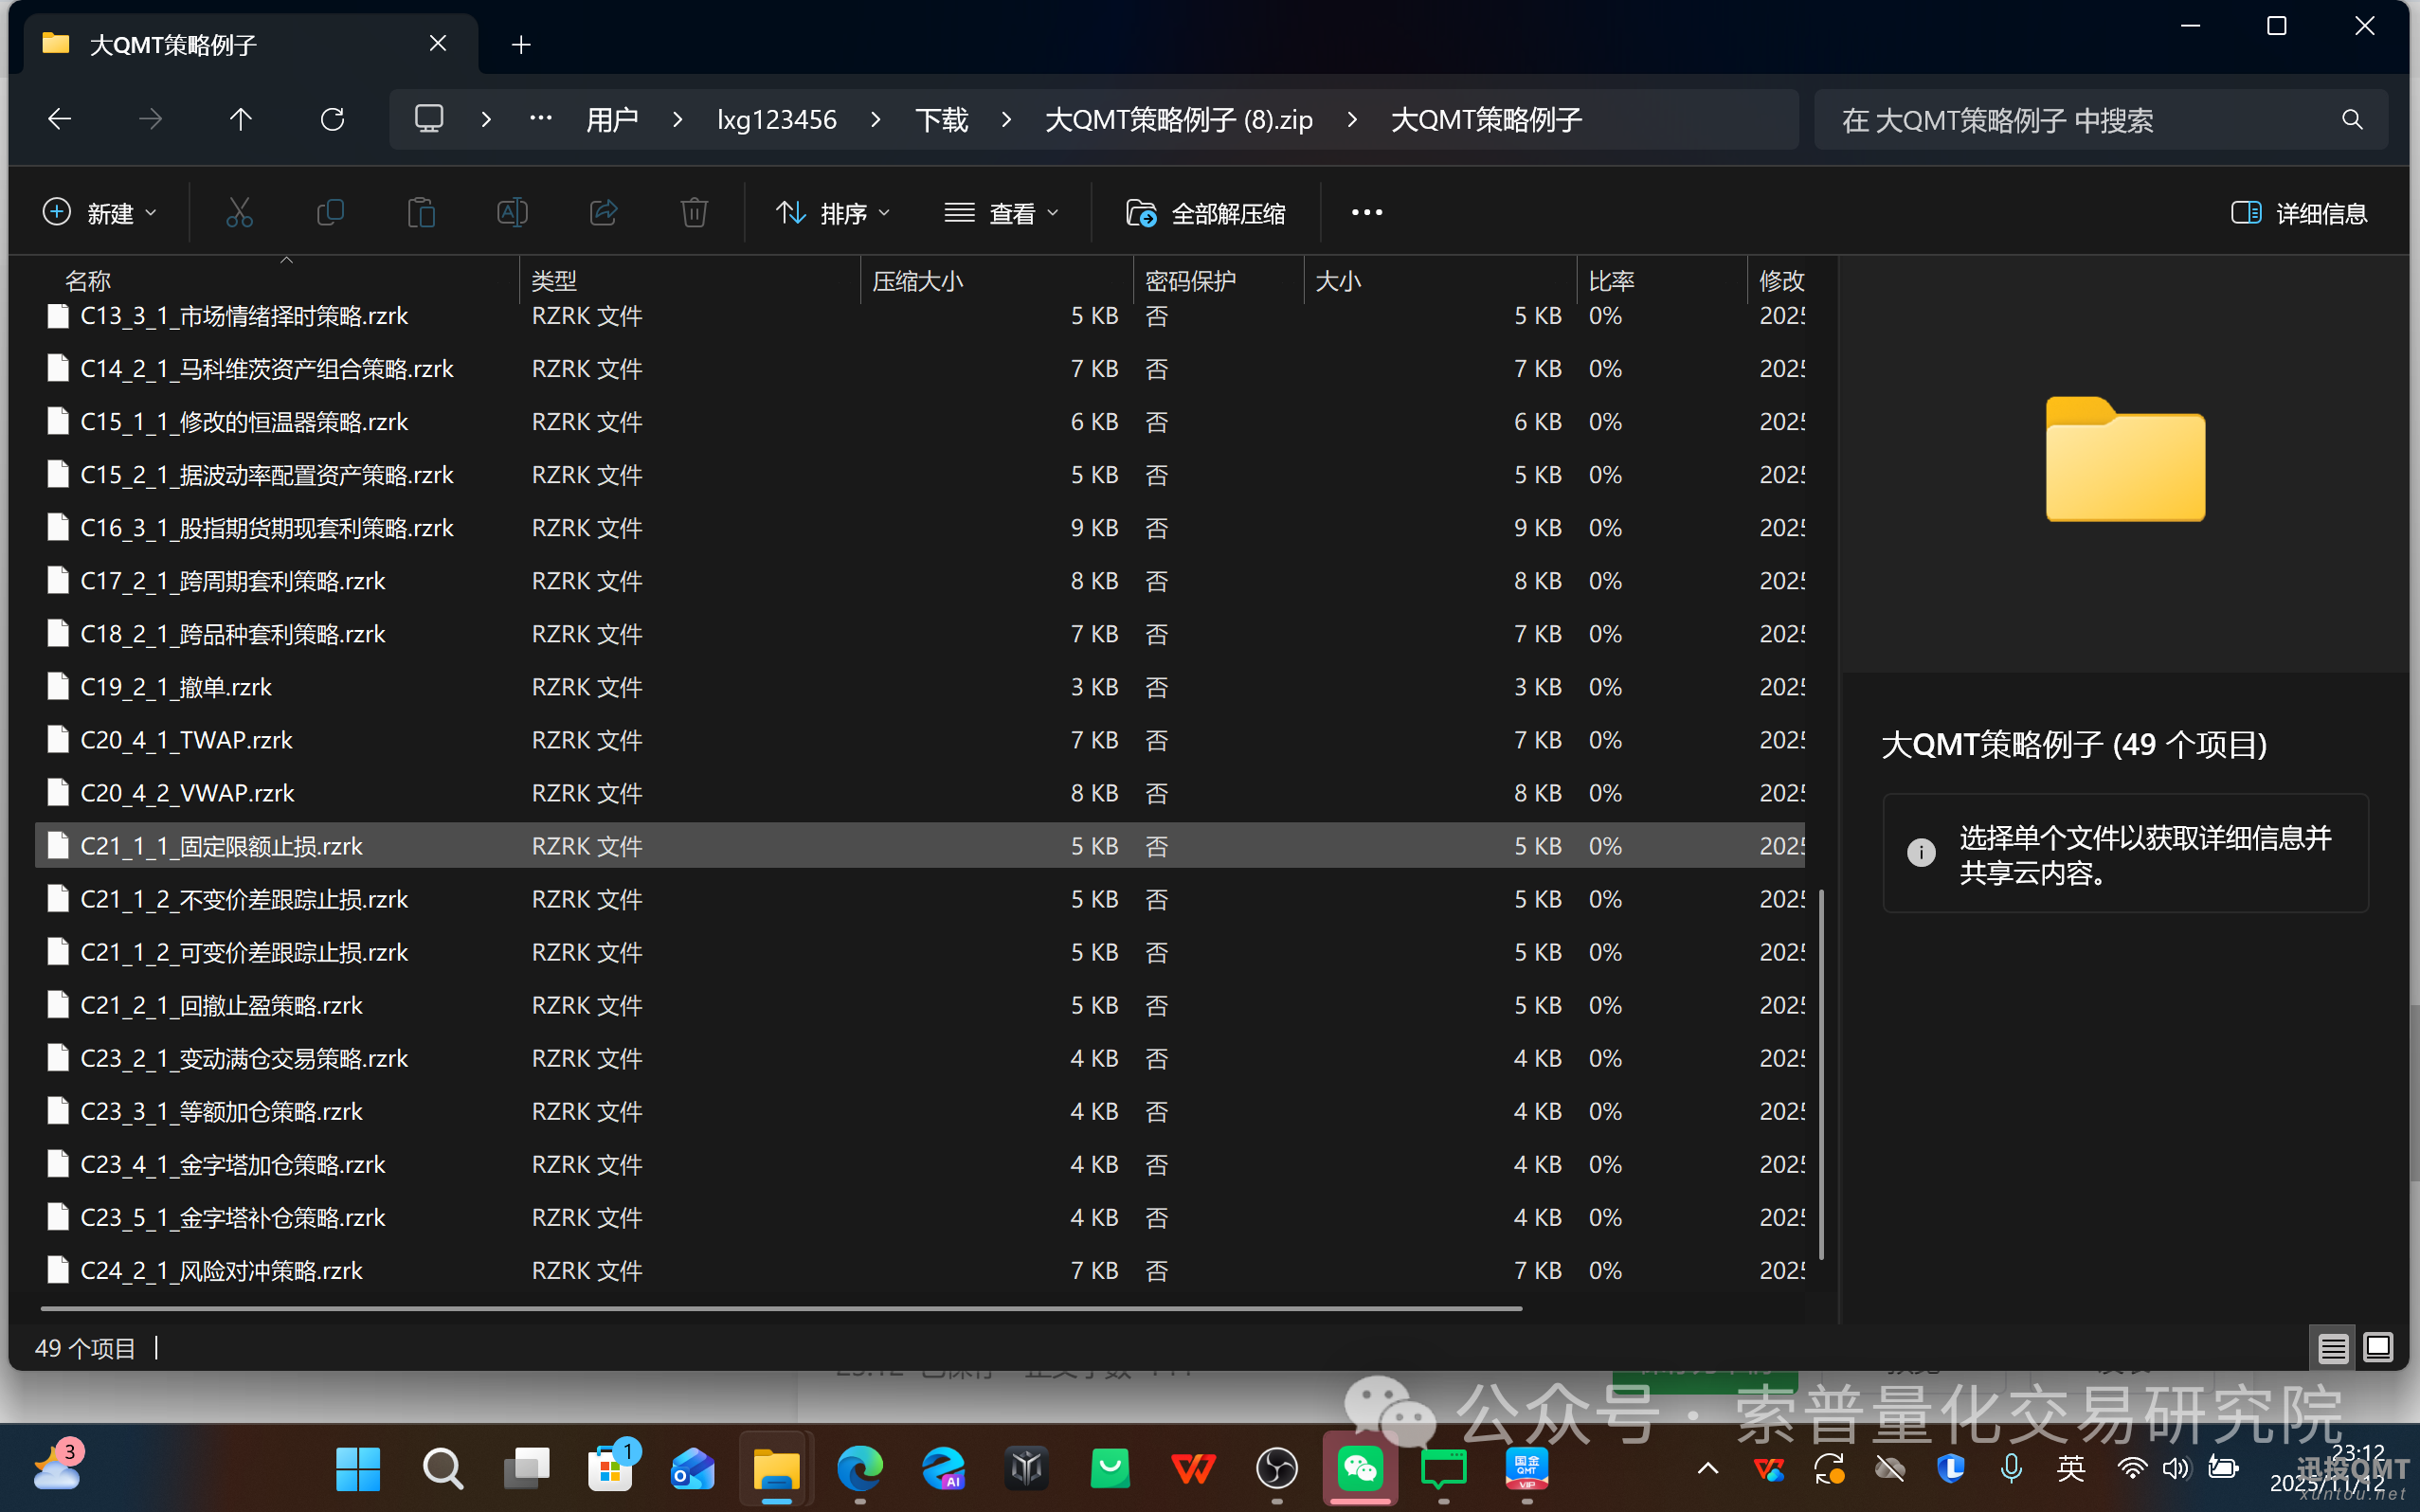Go up one folder level

coord(240,120)
